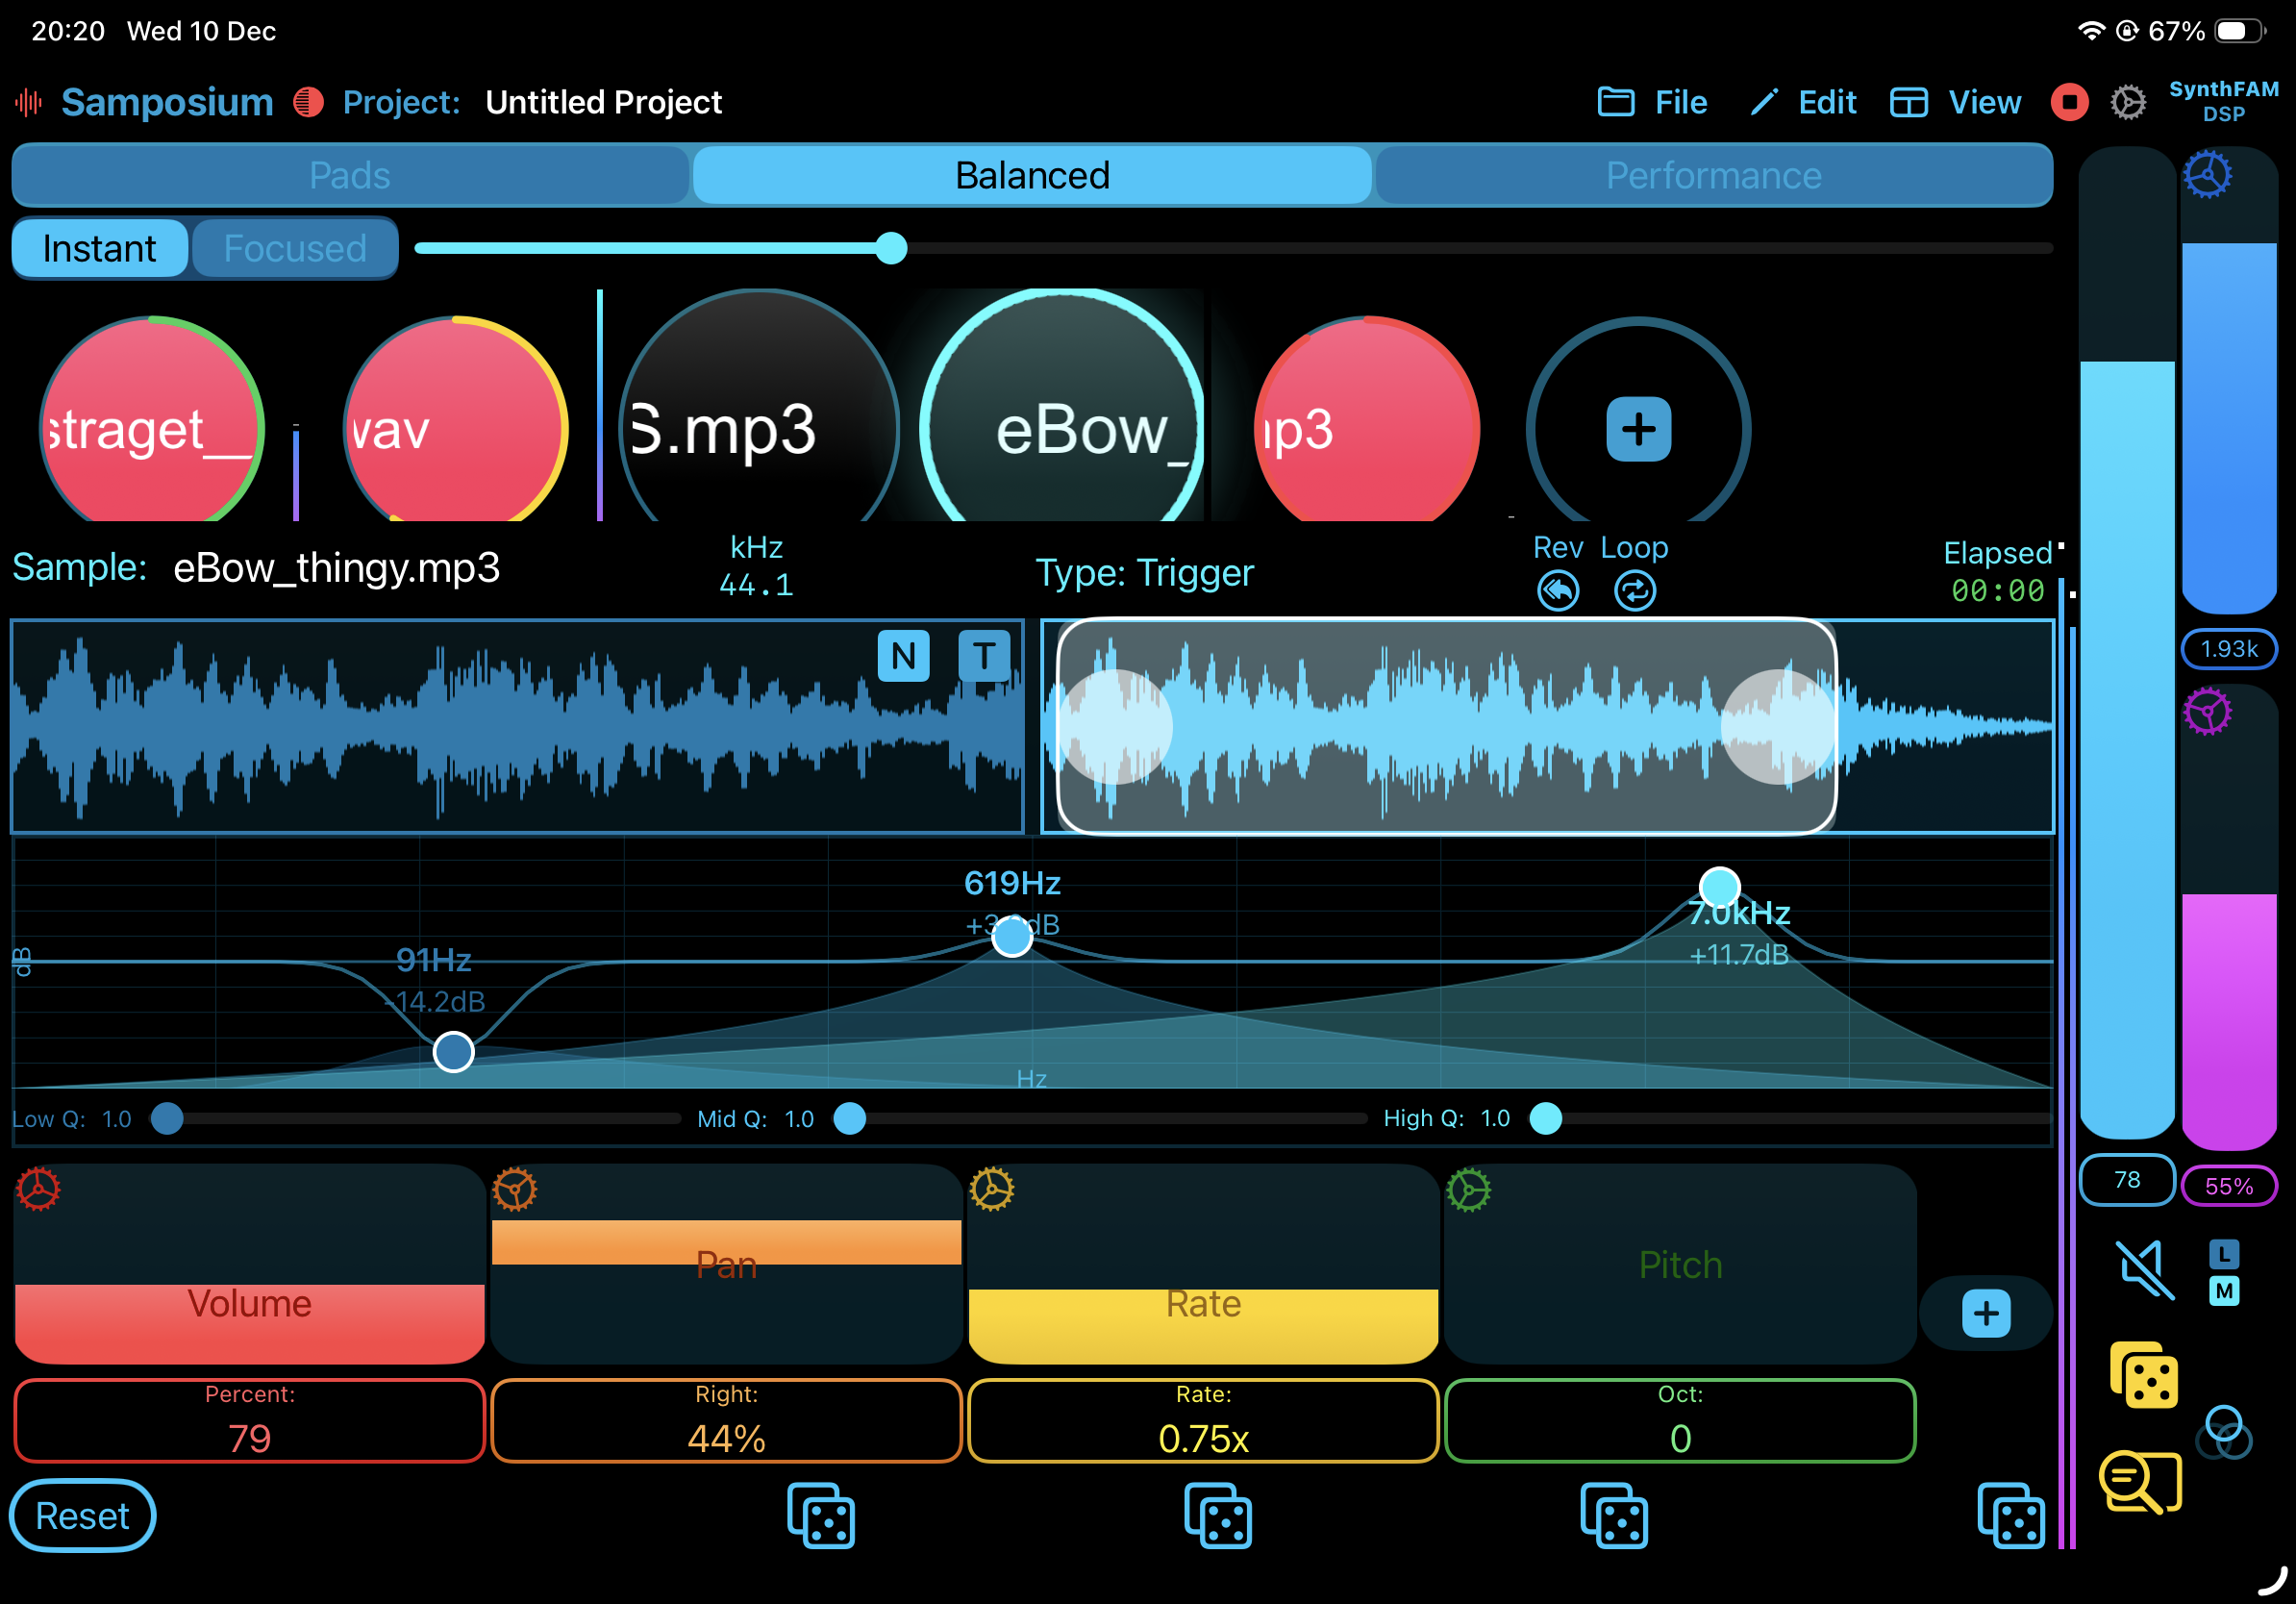The height and width of the screenshot is (1604, 2296).
Task: Toggle the L button in right sidebar
Action: coord(2223,1254)
